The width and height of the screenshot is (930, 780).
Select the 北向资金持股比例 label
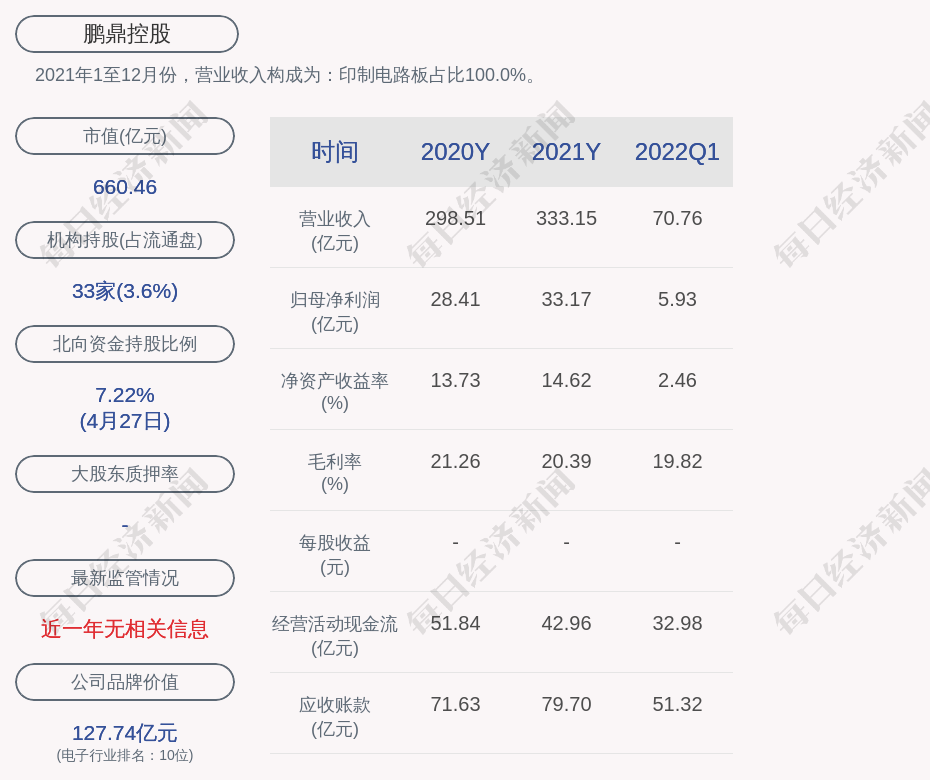tap(125, 344)
